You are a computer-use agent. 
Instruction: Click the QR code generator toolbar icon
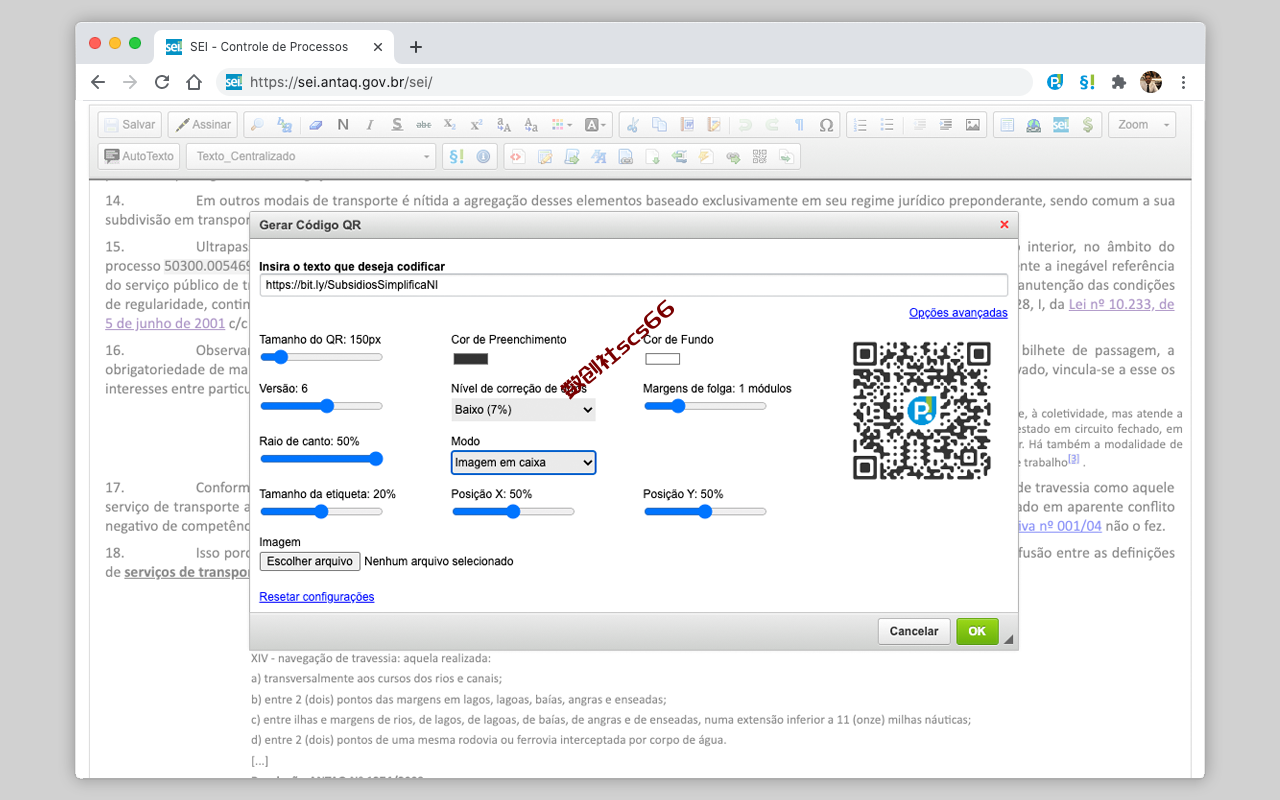point(760,156)
